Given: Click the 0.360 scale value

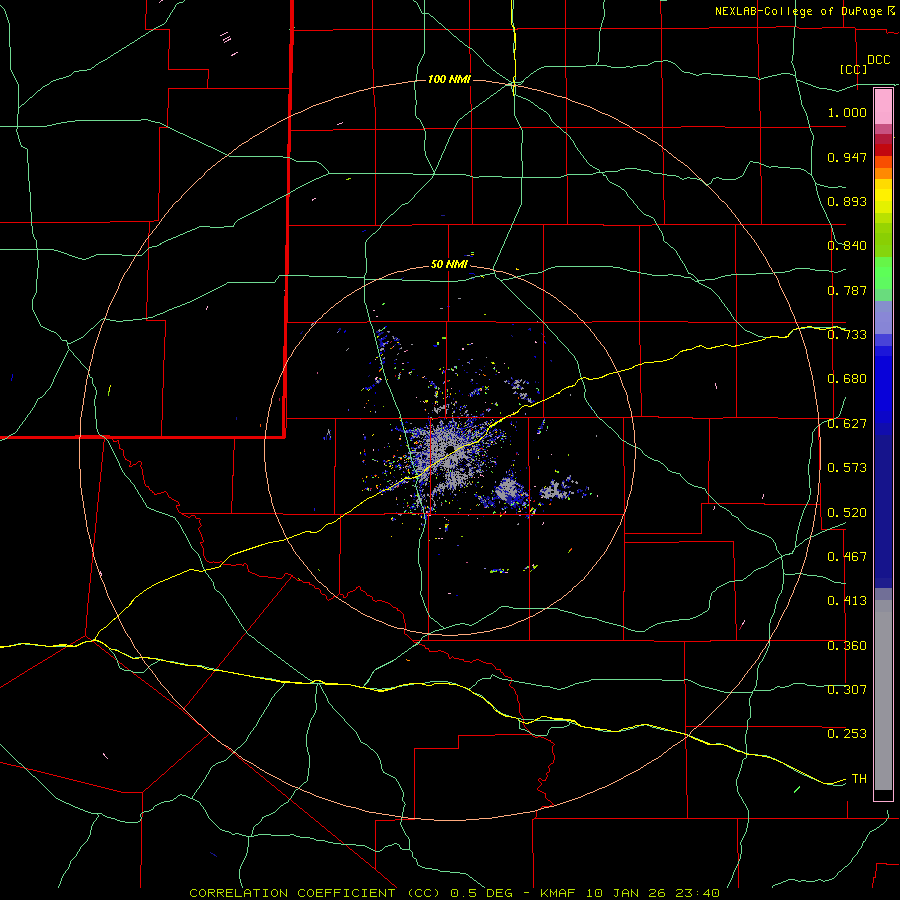Looking at the screenshot, I should (x=847, y=646).
